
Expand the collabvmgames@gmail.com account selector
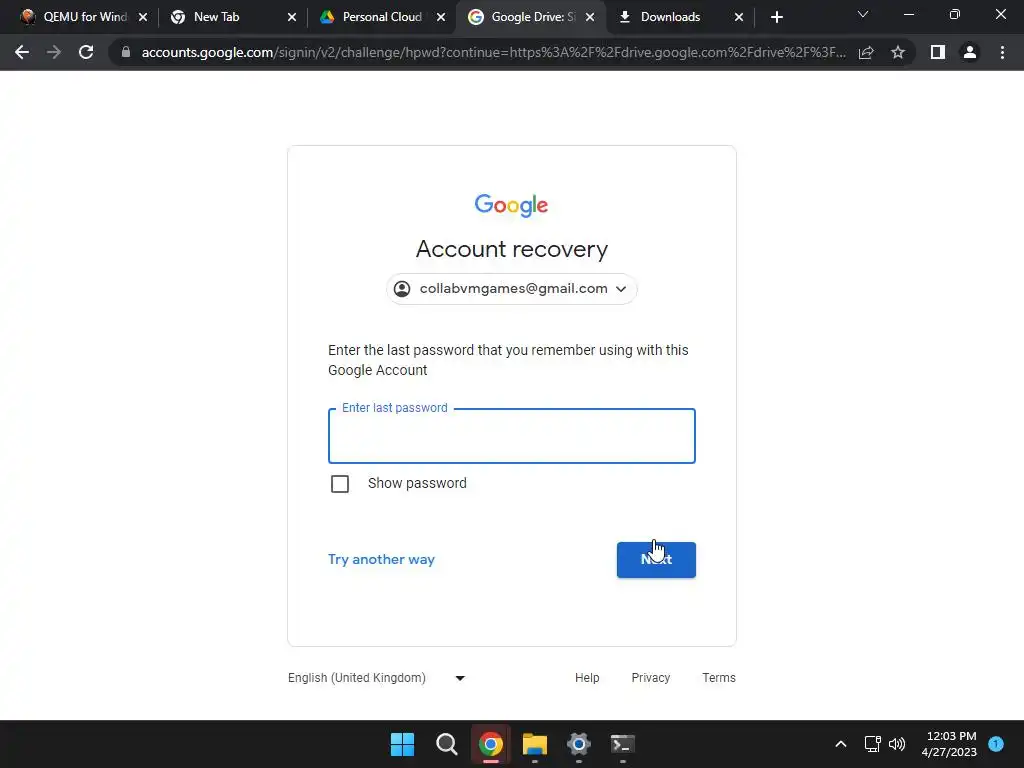511,289
